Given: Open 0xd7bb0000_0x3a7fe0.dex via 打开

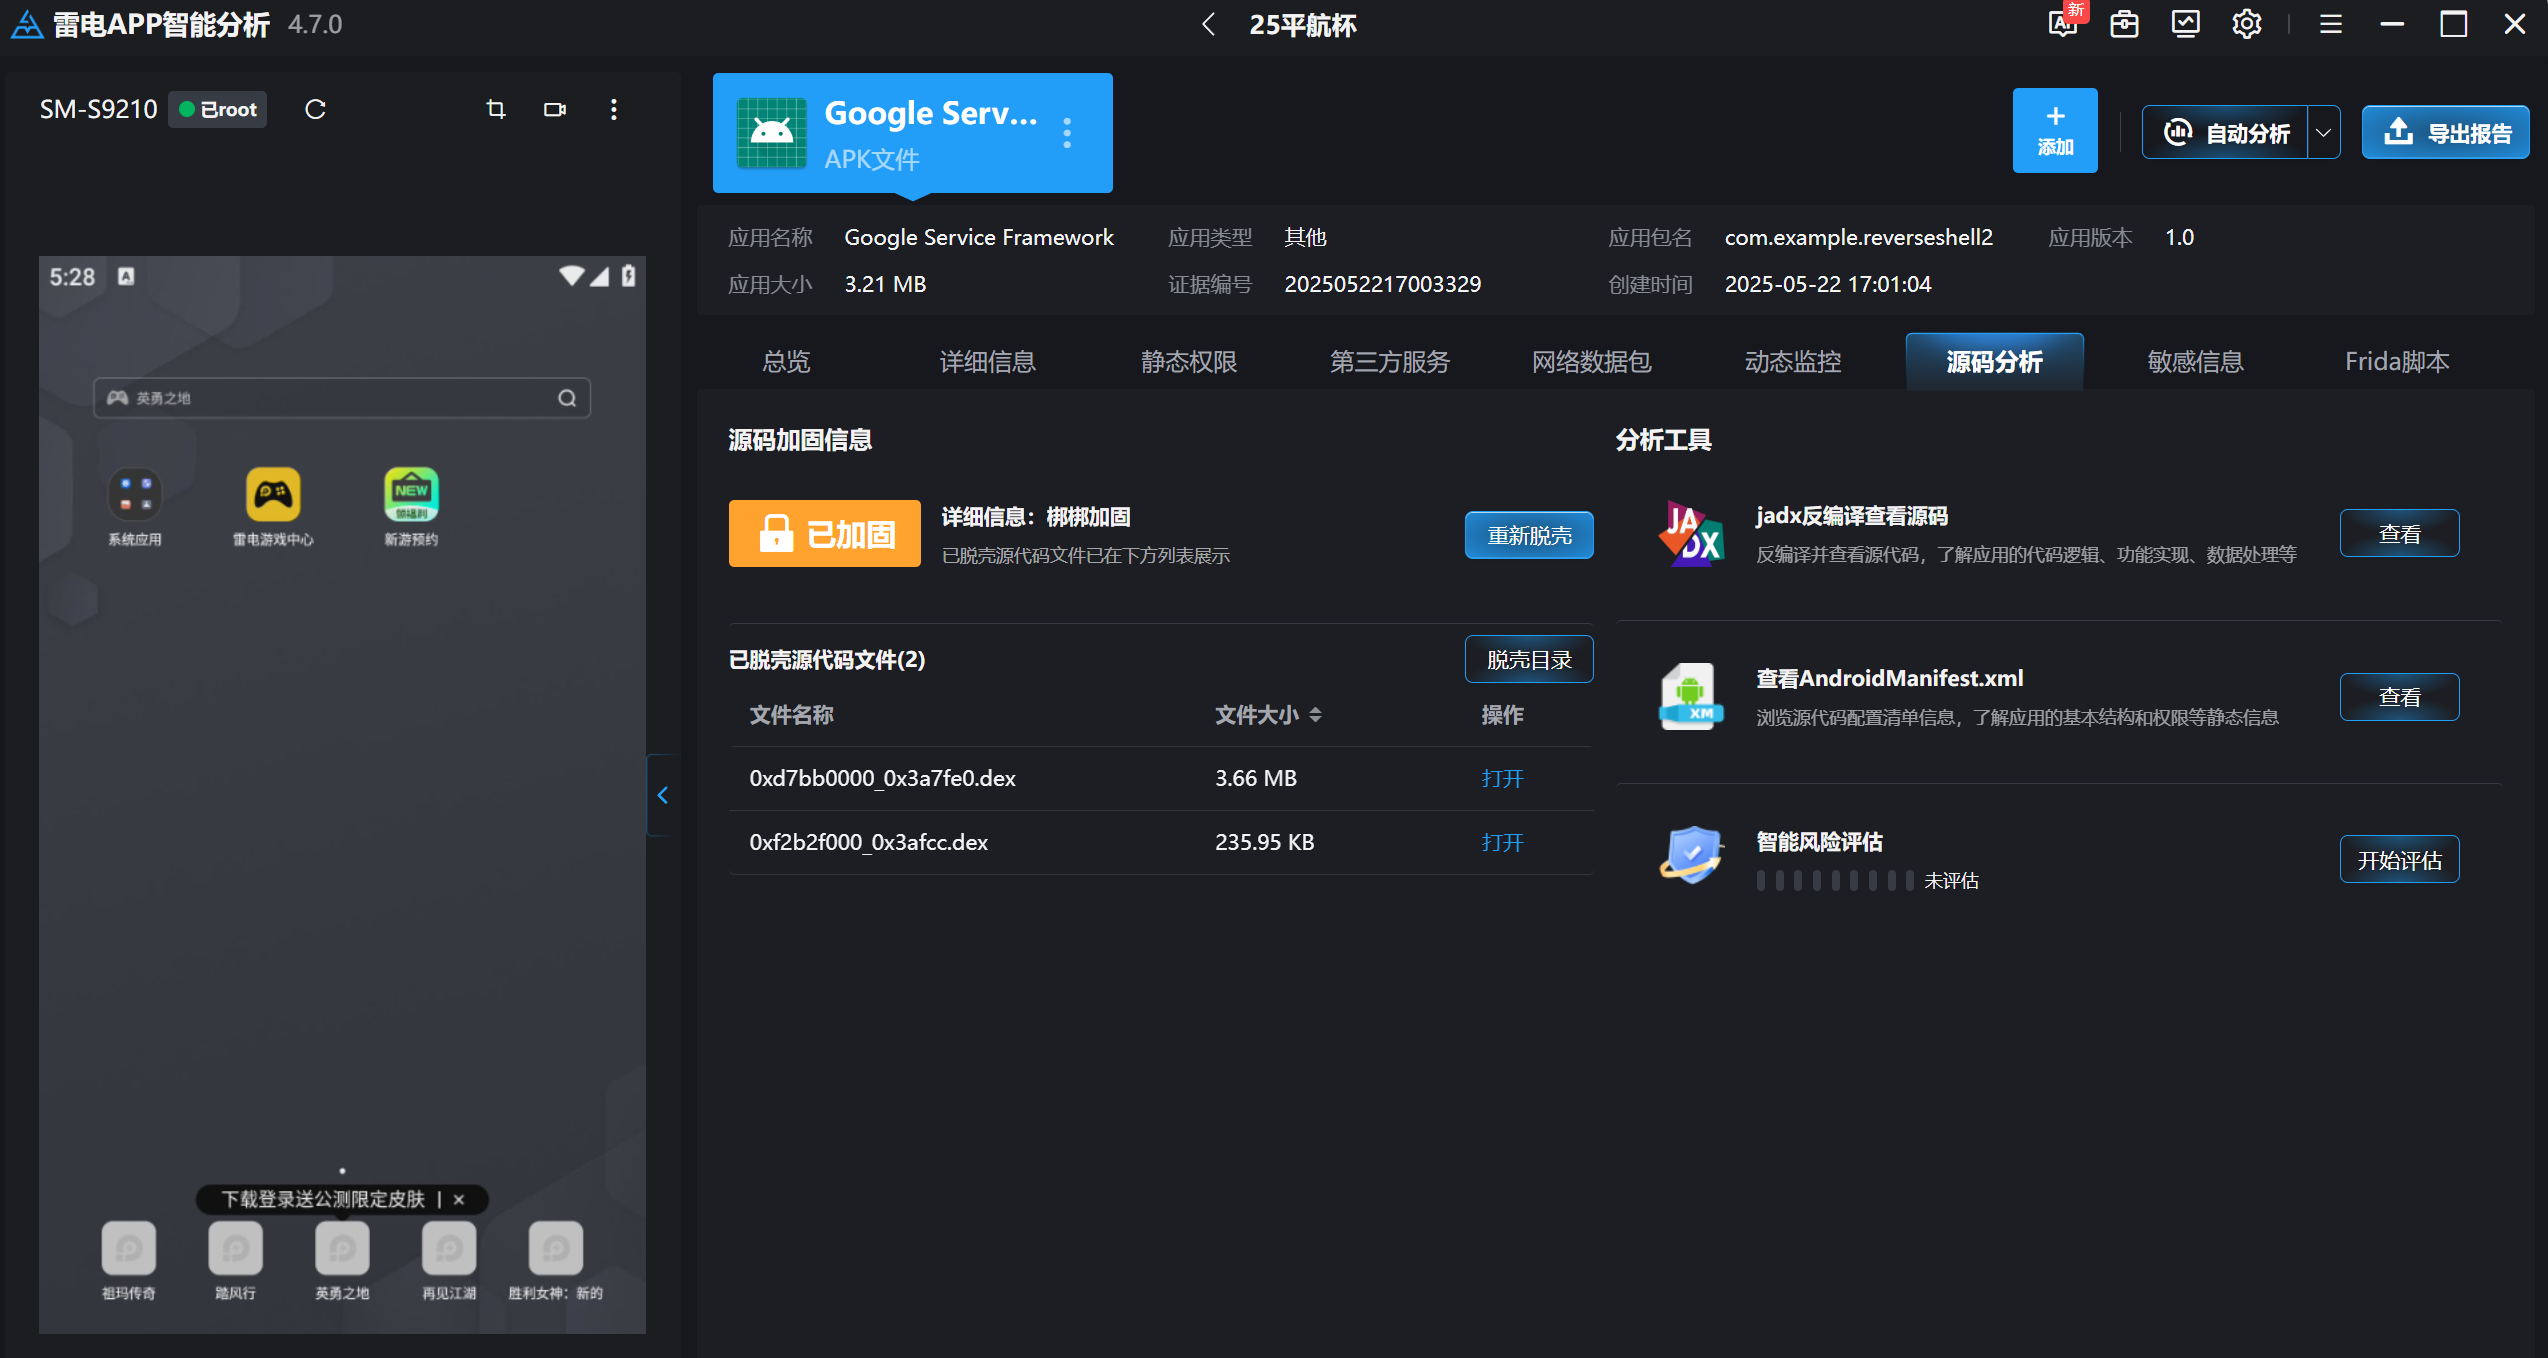Looking at the screenshot, I should coord(1502,778).
